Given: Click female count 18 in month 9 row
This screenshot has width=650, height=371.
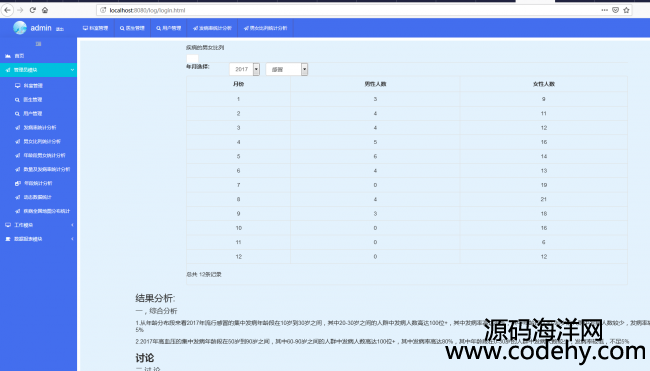Looking at the screenshot, I should pyautogui.click(x=543, y=214).
